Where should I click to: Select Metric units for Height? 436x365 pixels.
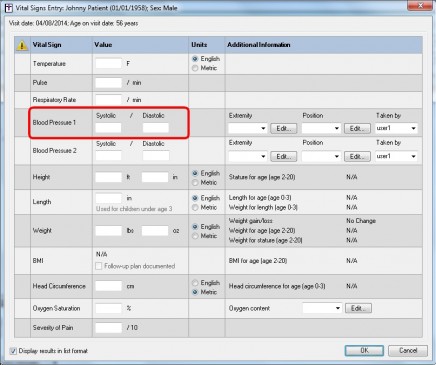click(x=195, y=183)
